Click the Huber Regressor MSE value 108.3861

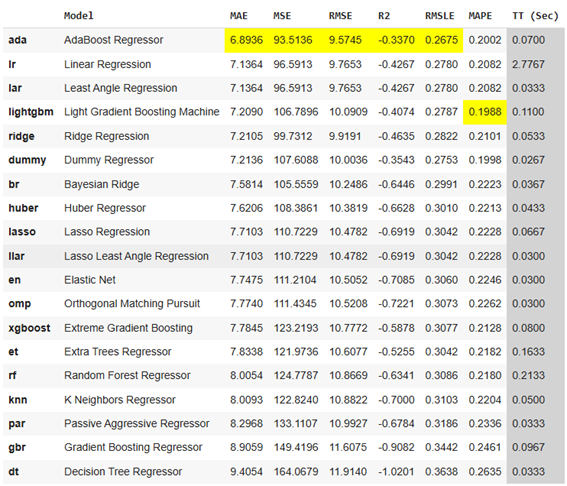(x=296, y=208)
